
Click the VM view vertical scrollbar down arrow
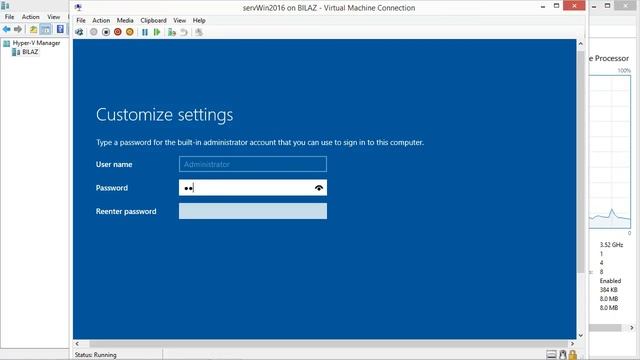click(x=580, y=336)
